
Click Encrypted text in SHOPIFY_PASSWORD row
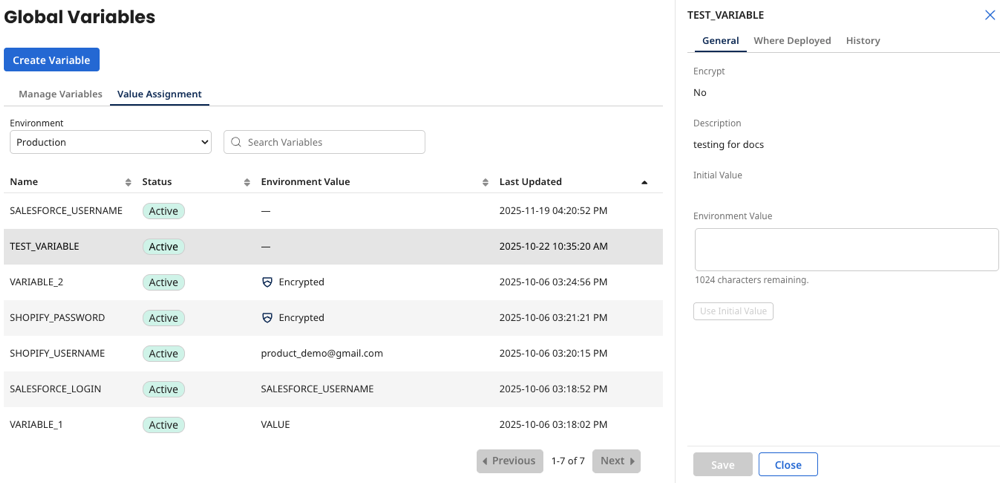tap(302, 318)
